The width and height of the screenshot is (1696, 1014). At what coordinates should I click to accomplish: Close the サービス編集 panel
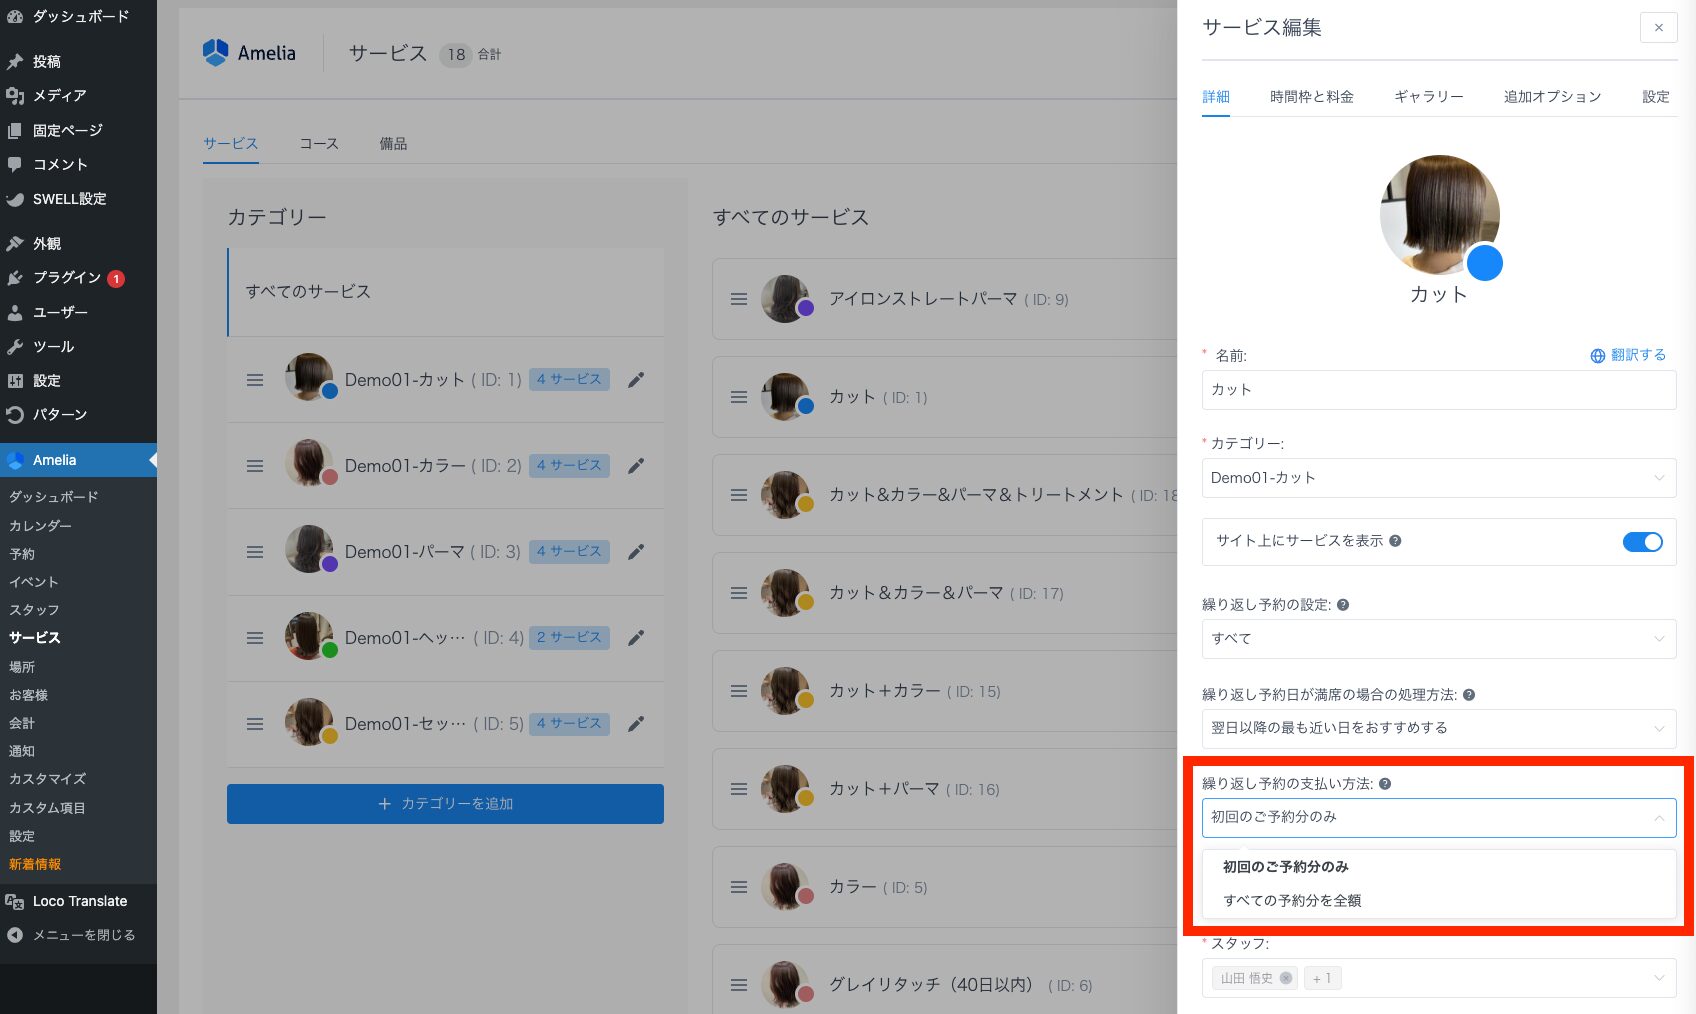1658,28
